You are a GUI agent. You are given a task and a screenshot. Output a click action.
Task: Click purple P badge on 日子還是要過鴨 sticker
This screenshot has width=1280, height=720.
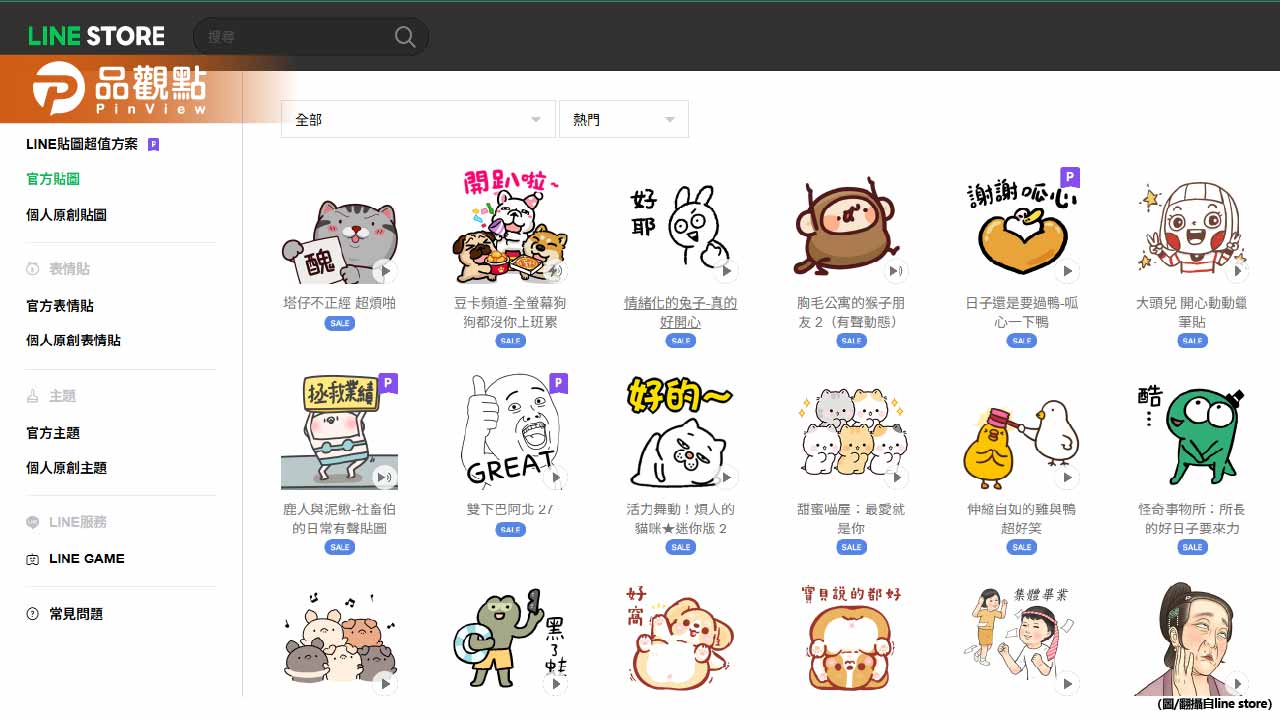pos(1070,178)
